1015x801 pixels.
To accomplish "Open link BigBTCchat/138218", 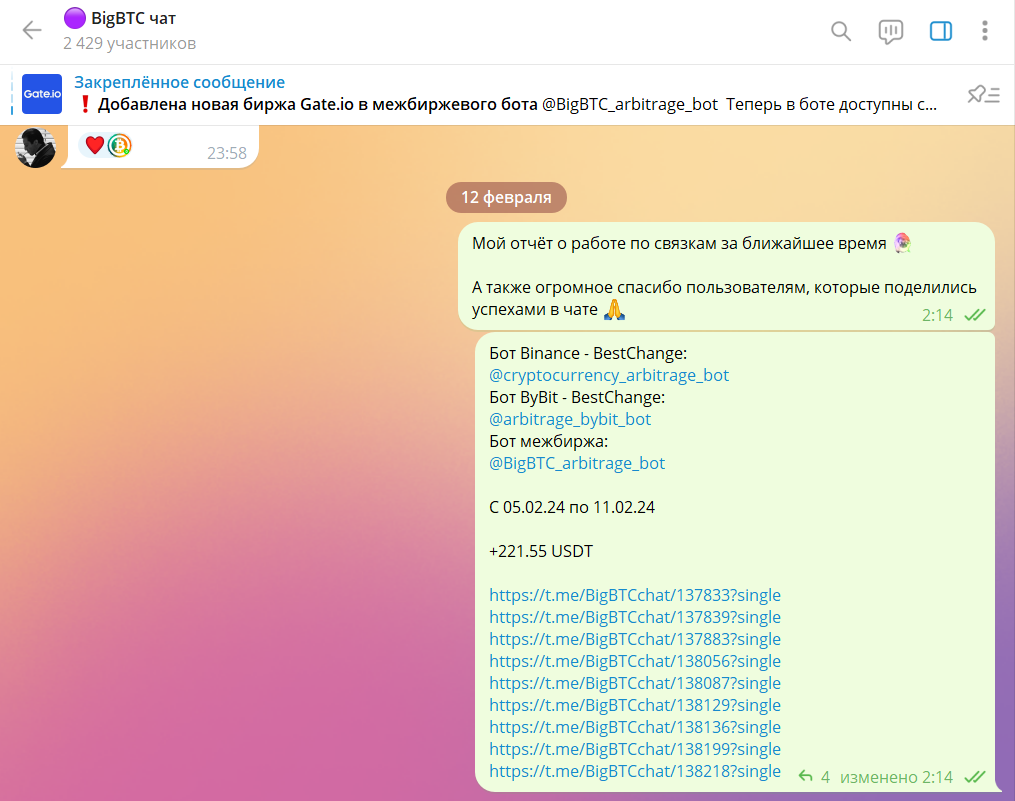I will point(635,771).
